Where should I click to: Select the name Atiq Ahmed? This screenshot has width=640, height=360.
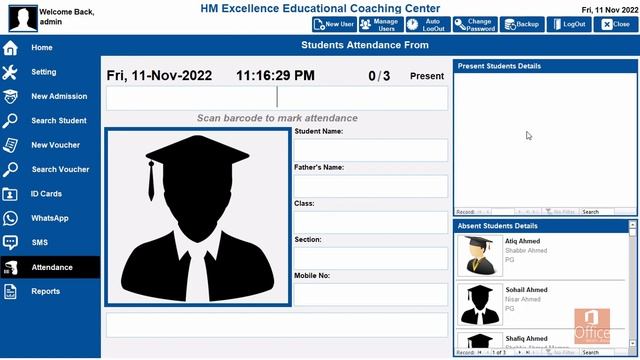pos(522,241)
